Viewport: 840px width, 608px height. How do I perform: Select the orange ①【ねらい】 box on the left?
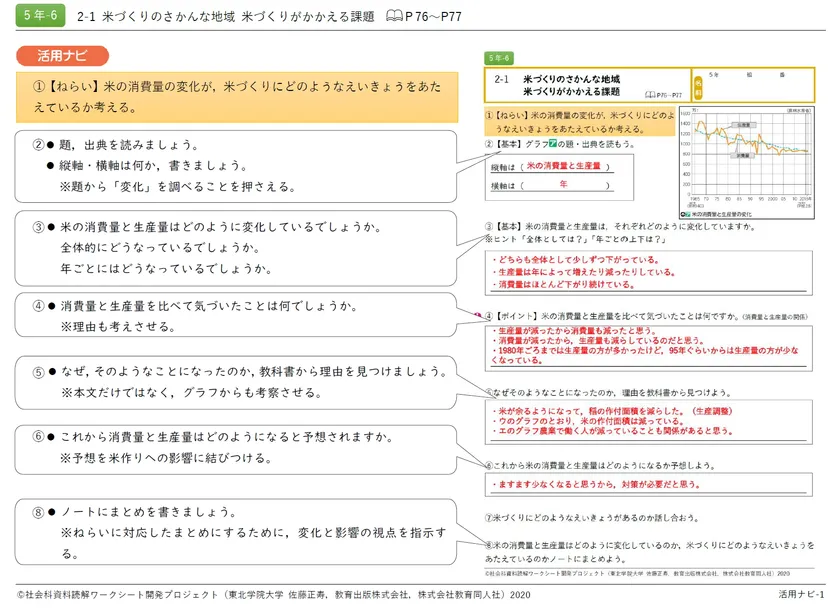tap(237, 97)
